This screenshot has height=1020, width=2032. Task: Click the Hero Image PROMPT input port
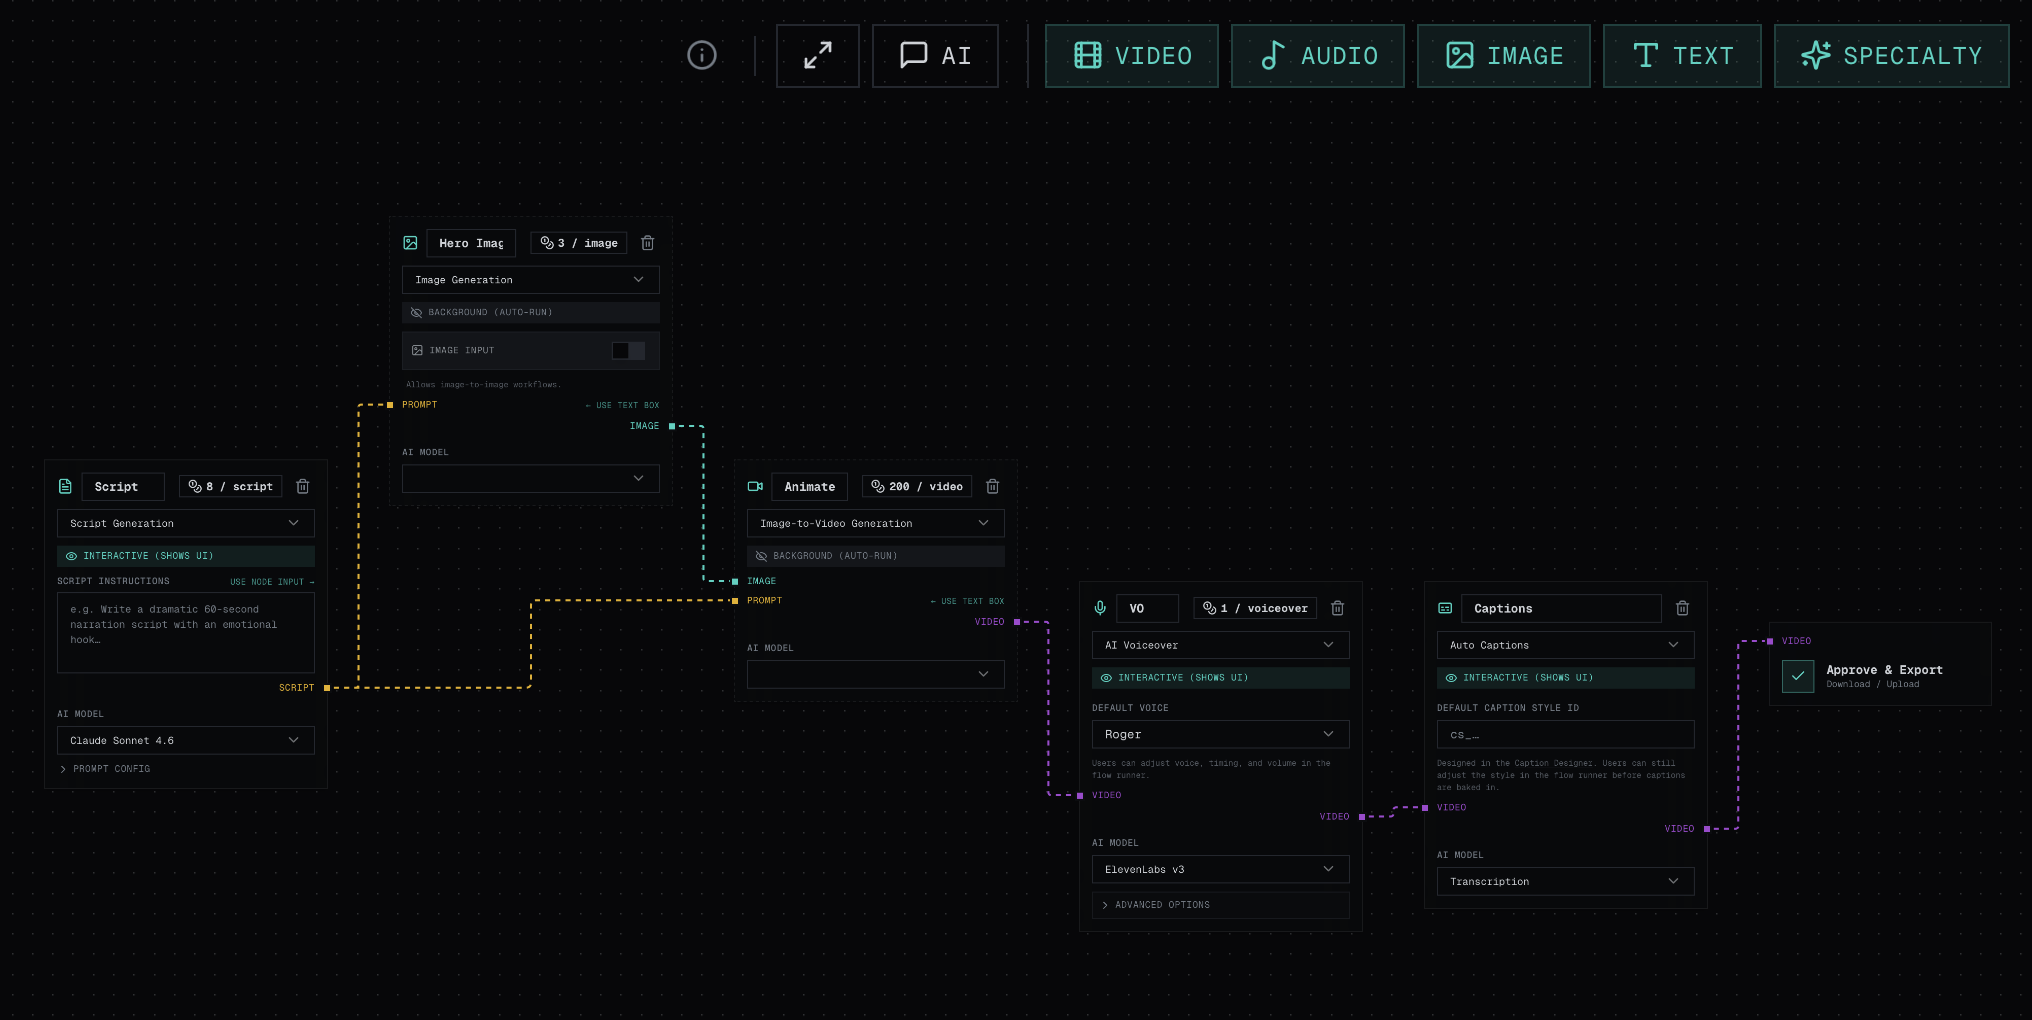[390, 405]
